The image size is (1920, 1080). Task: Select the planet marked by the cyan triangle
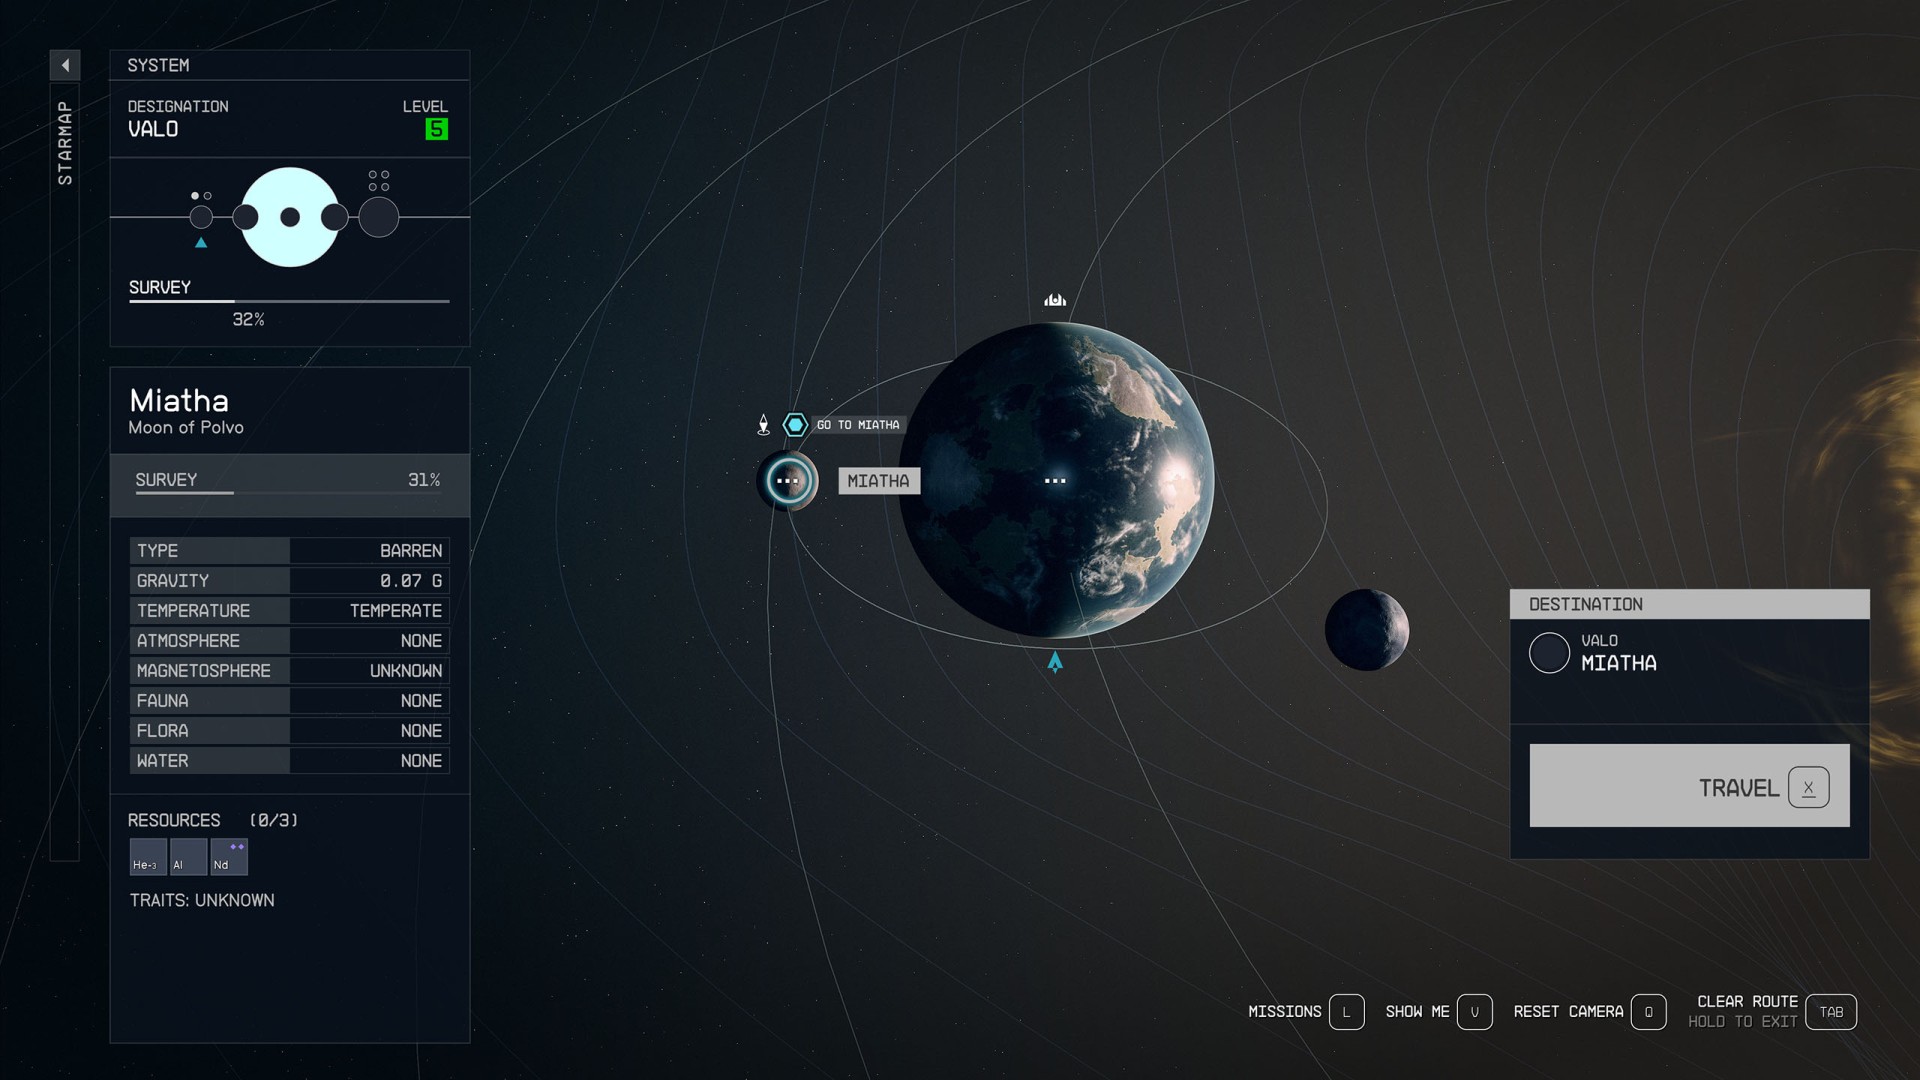coord(201,217)
